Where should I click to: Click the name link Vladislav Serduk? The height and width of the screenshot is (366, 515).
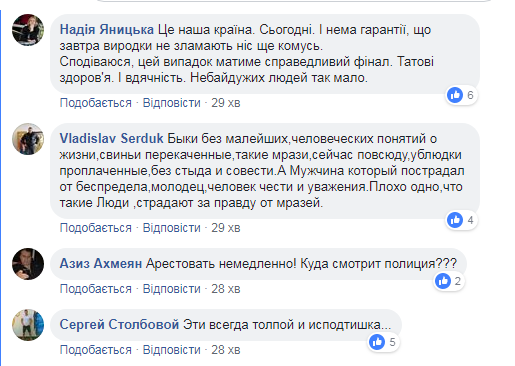112,139
